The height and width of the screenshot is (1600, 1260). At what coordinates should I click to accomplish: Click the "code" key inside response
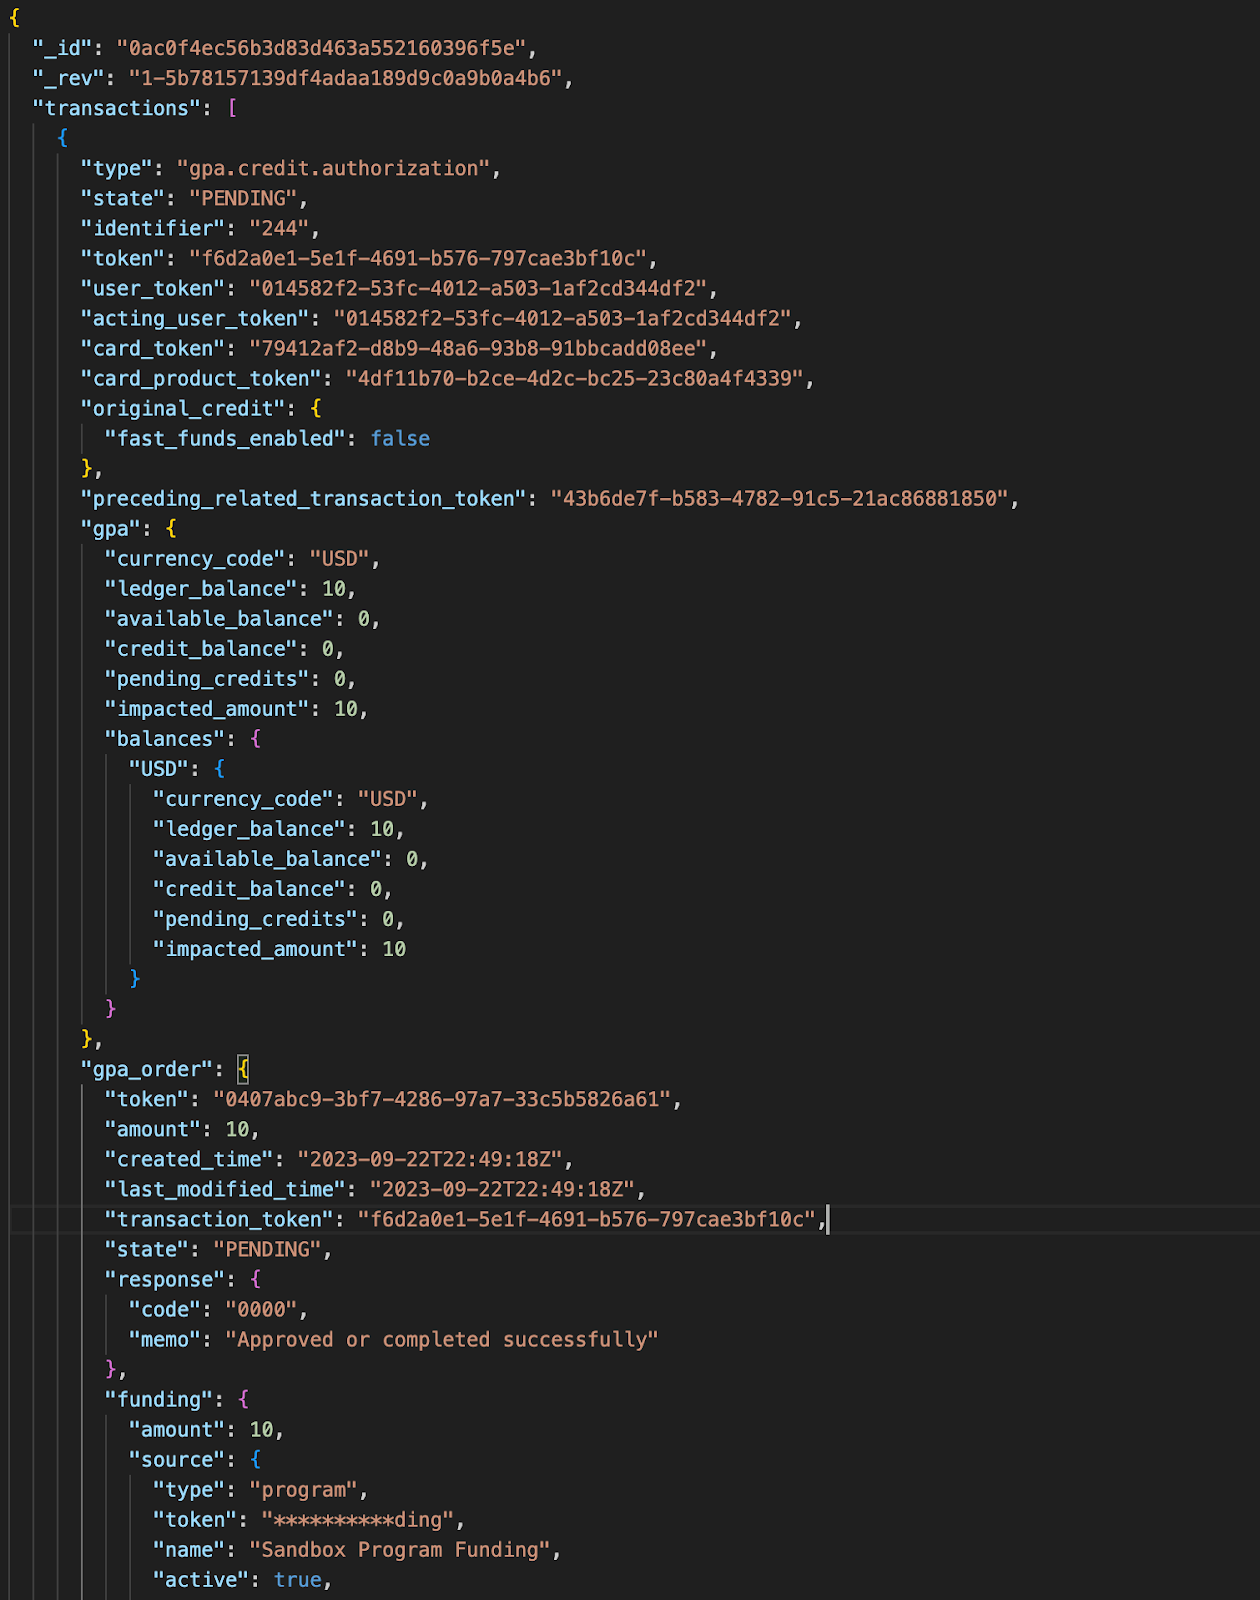point(164,1309)
